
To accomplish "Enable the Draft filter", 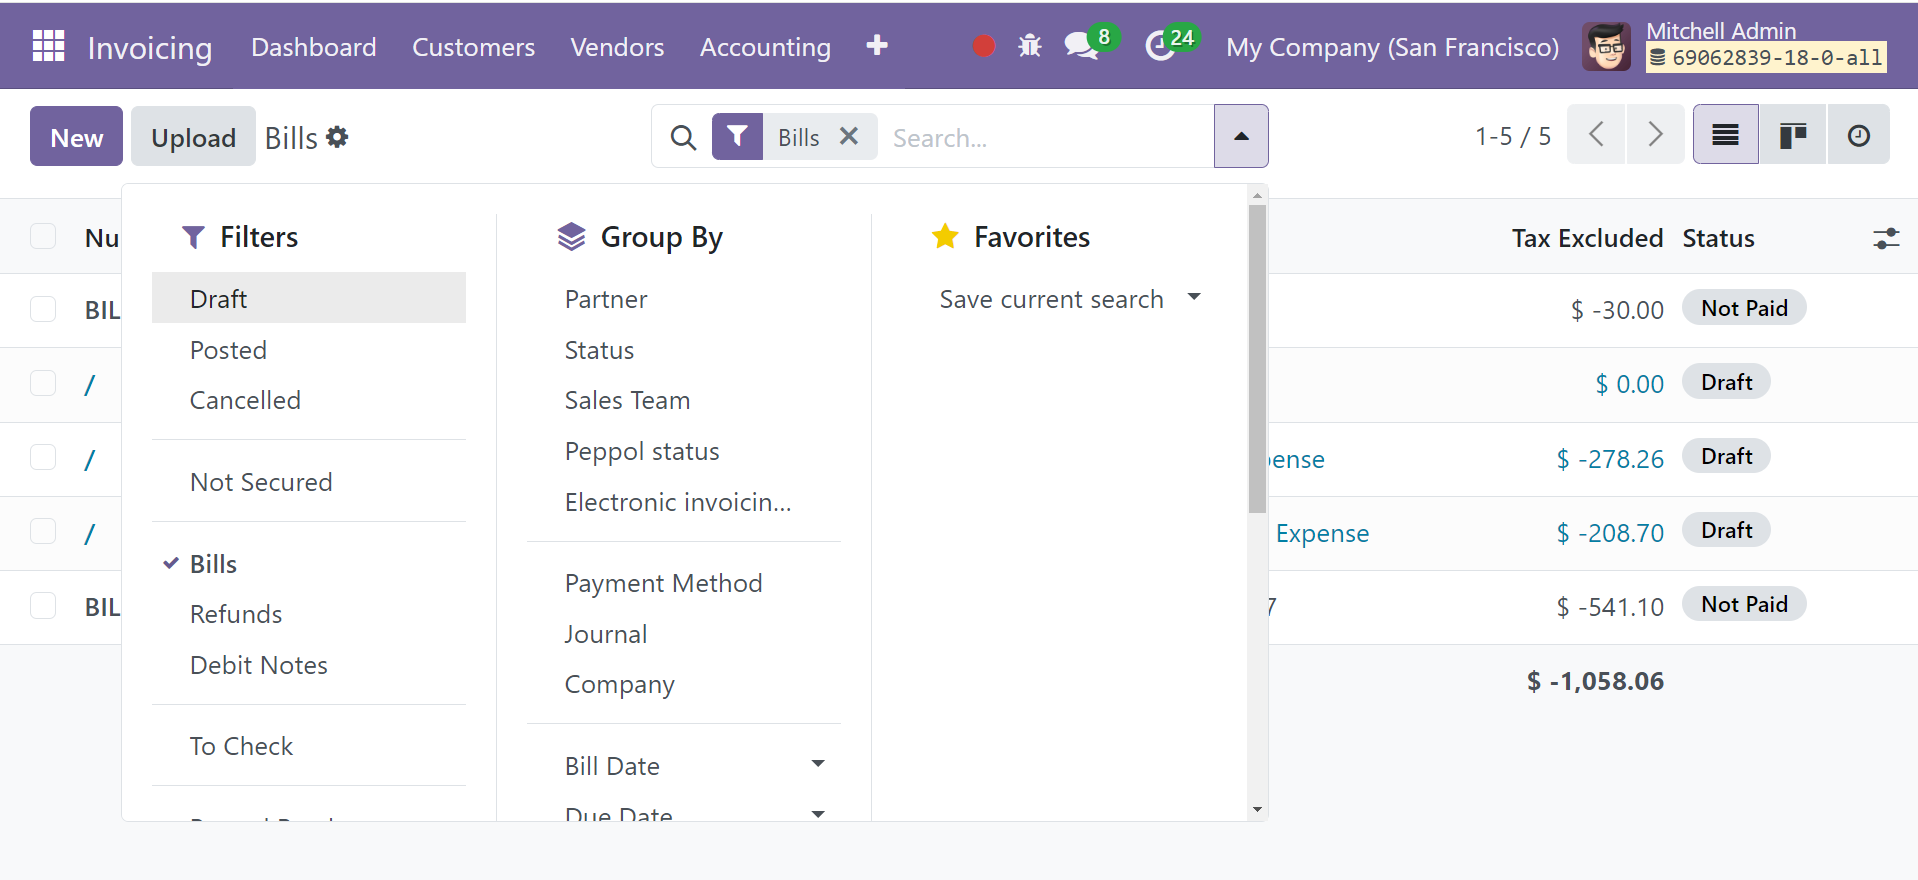I will (x=309, y=298).
